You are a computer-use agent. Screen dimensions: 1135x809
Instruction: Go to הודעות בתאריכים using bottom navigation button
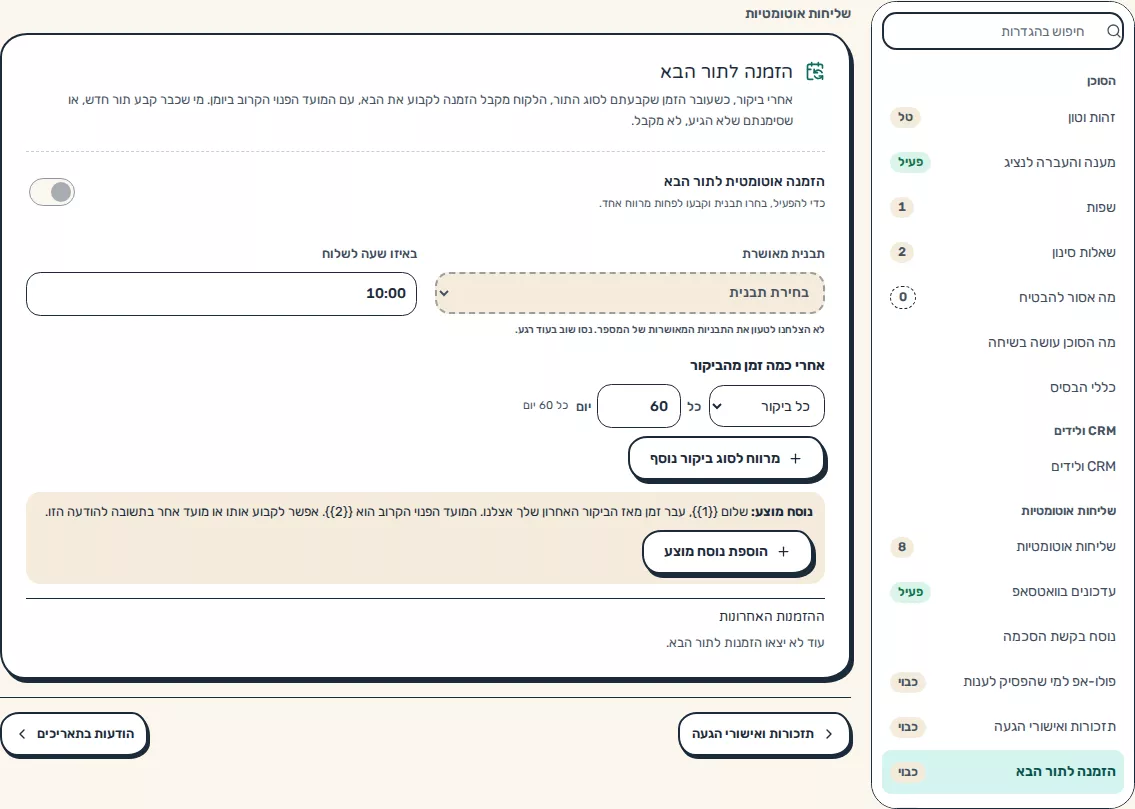[75, 734]
